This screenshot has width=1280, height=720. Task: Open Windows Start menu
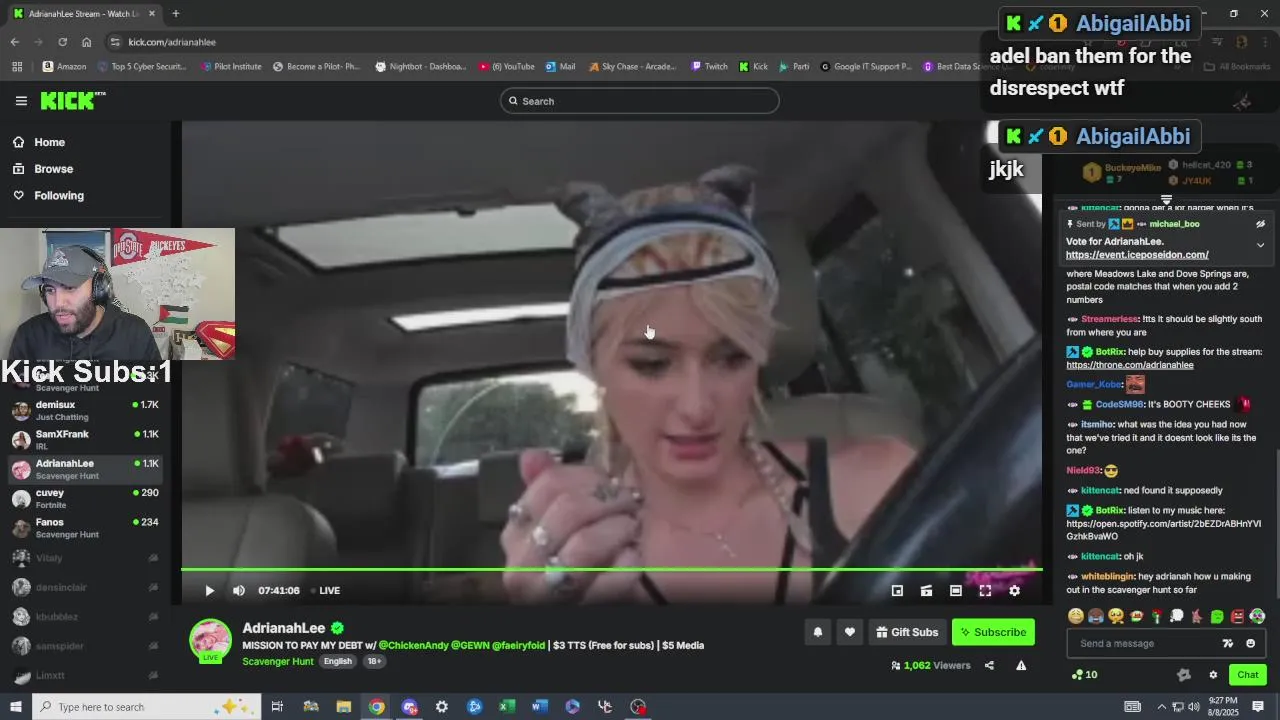[x=15, y=707]
